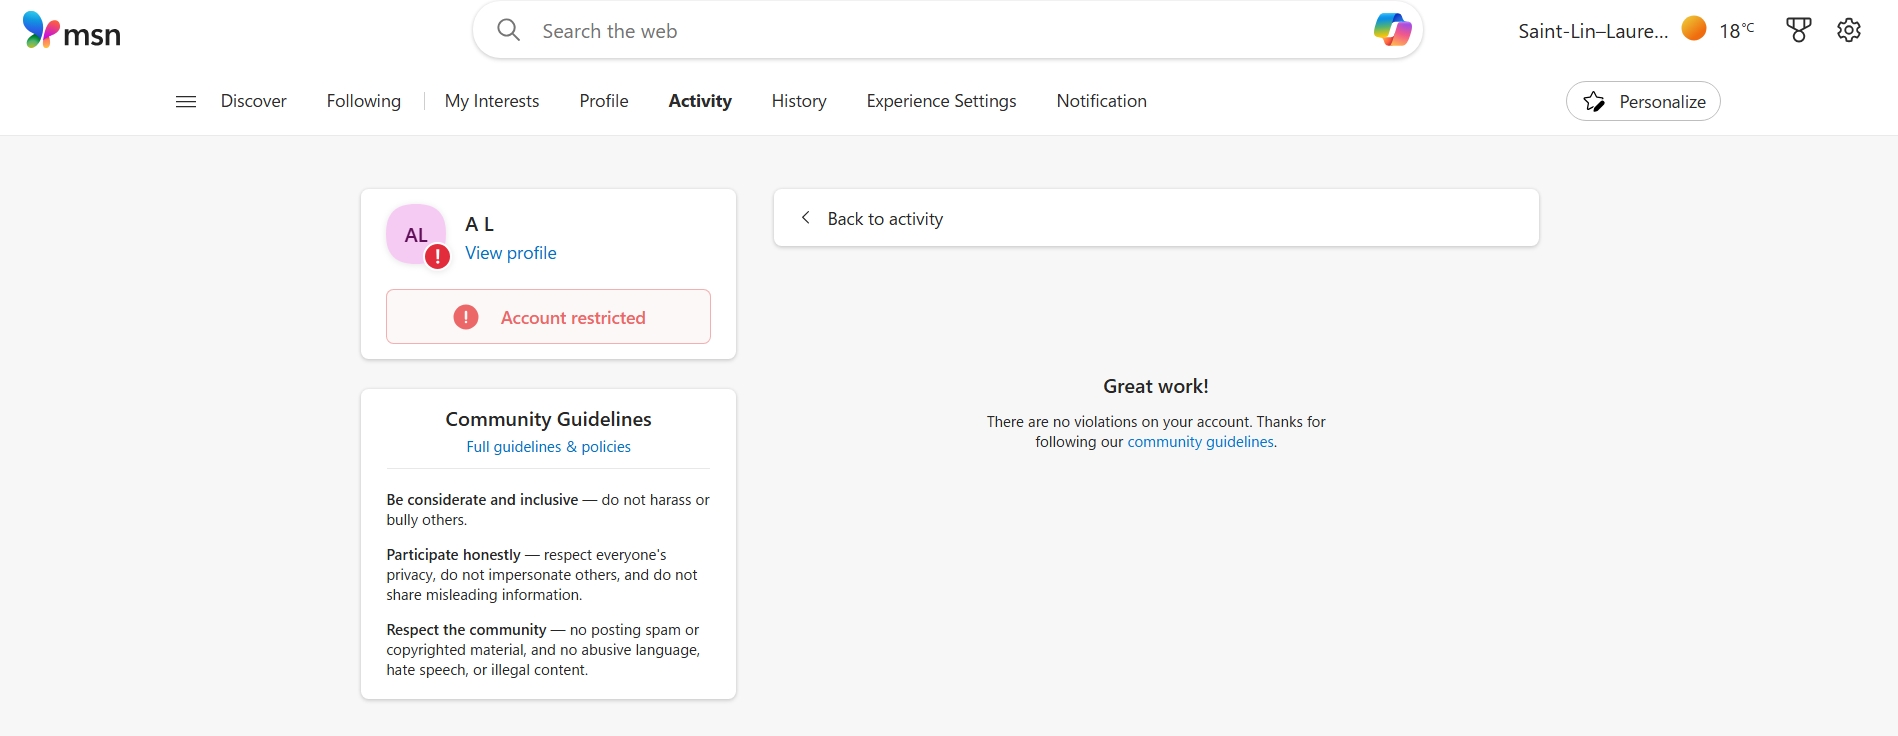1898x736 pixels.
Task: Open the community guidelines link
Action: (1200, 442)
